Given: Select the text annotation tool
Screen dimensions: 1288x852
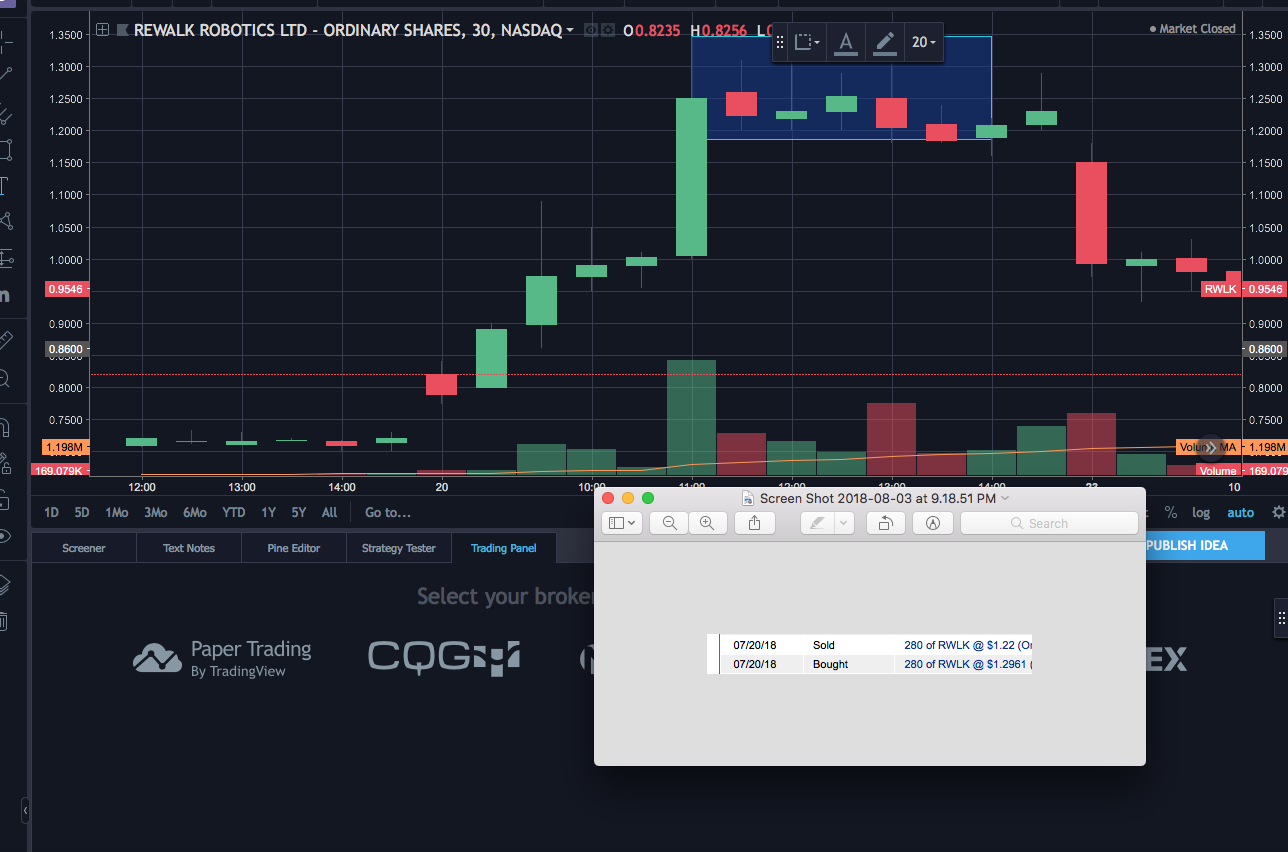Looking at the screenshot, I should point(4,185).
